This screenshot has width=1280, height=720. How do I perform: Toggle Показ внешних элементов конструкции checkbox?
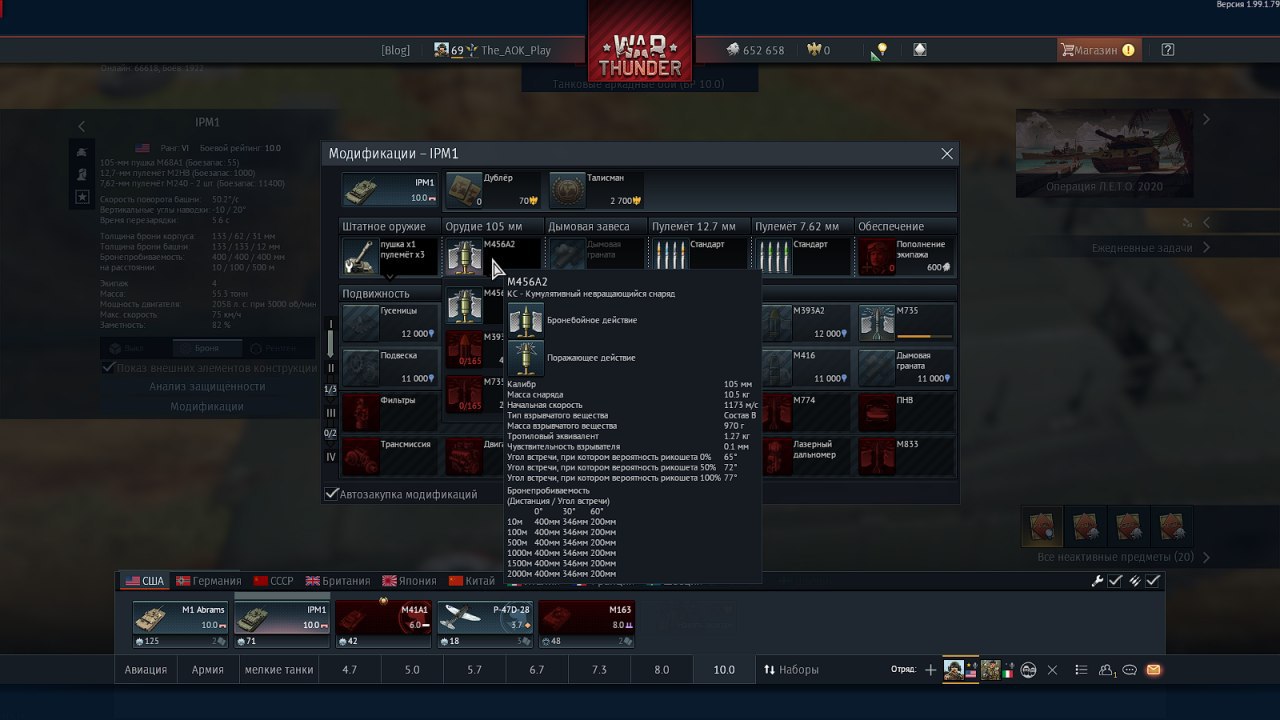108,367
